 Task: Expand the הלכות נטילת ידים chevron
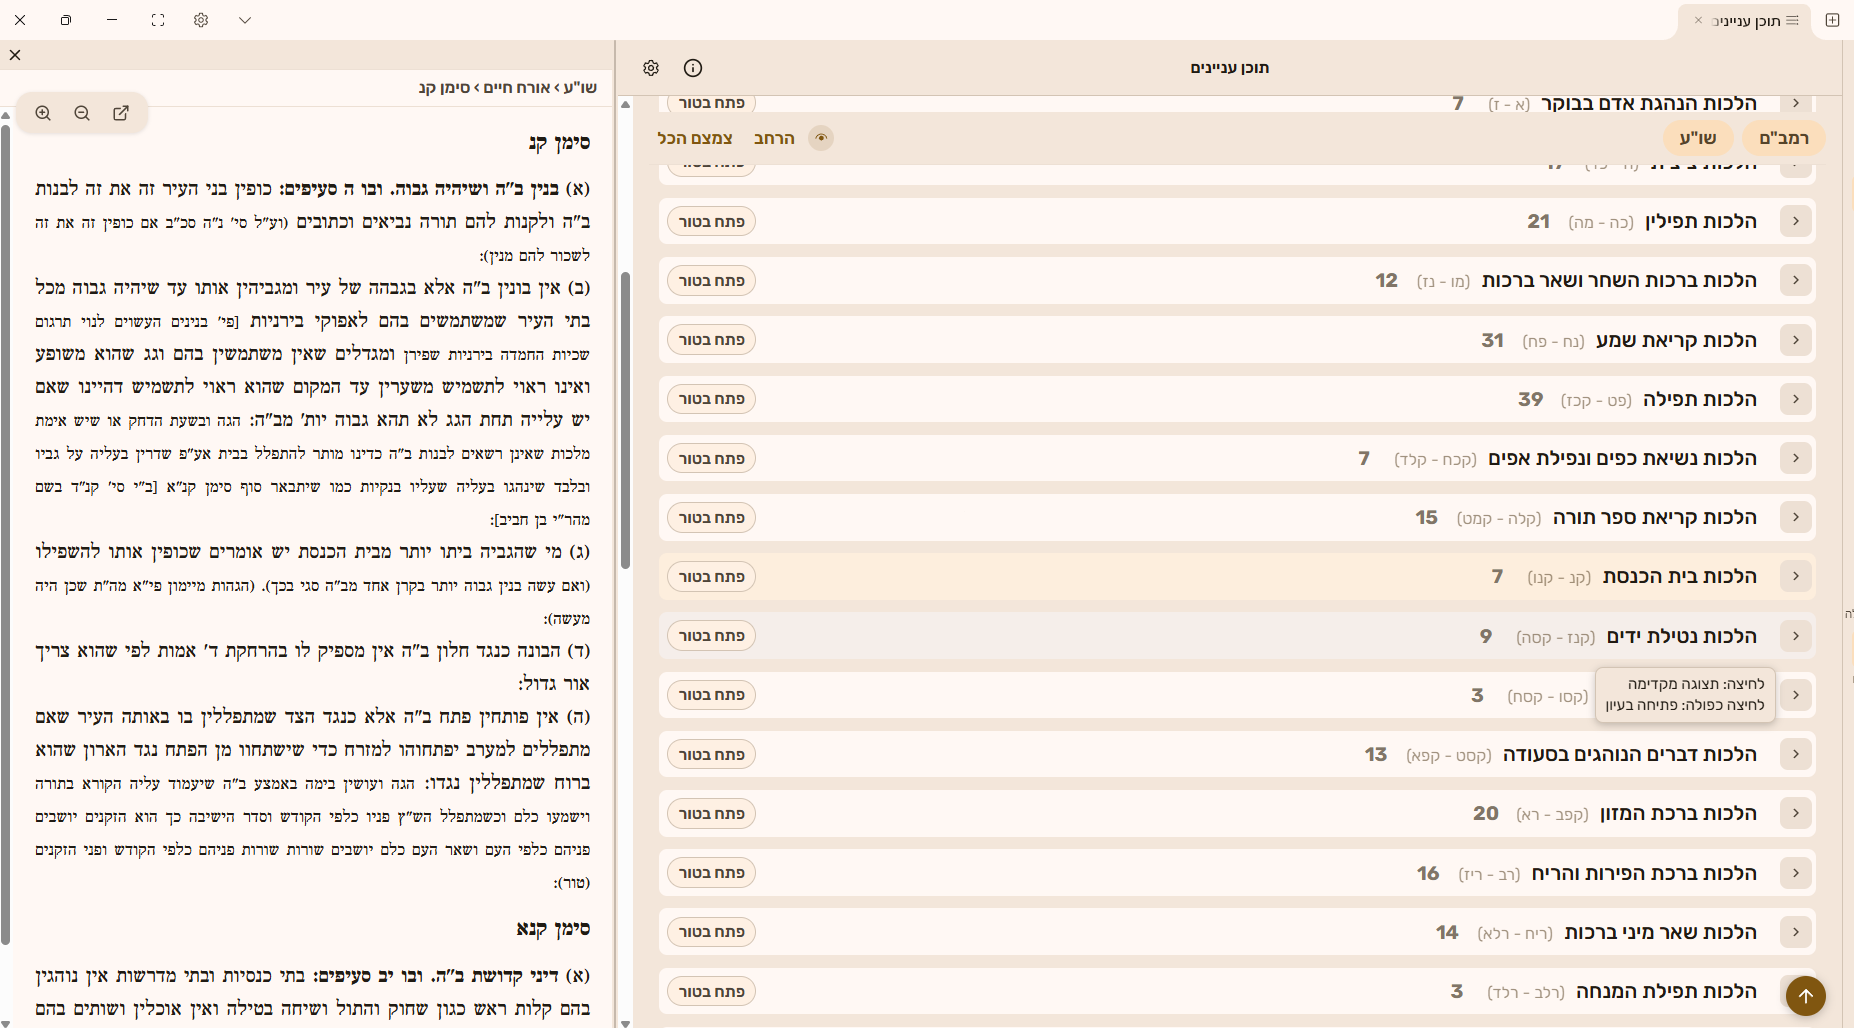coord(1796,636)
